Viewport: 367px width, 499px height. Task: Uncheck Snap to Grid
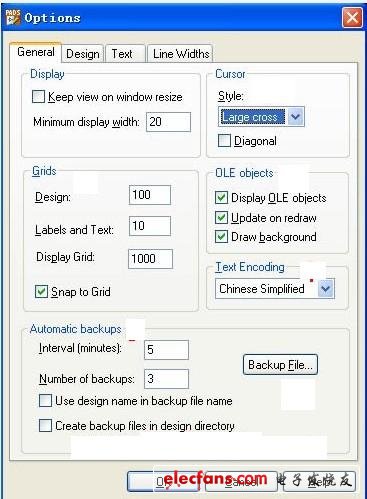coord(41,292)
